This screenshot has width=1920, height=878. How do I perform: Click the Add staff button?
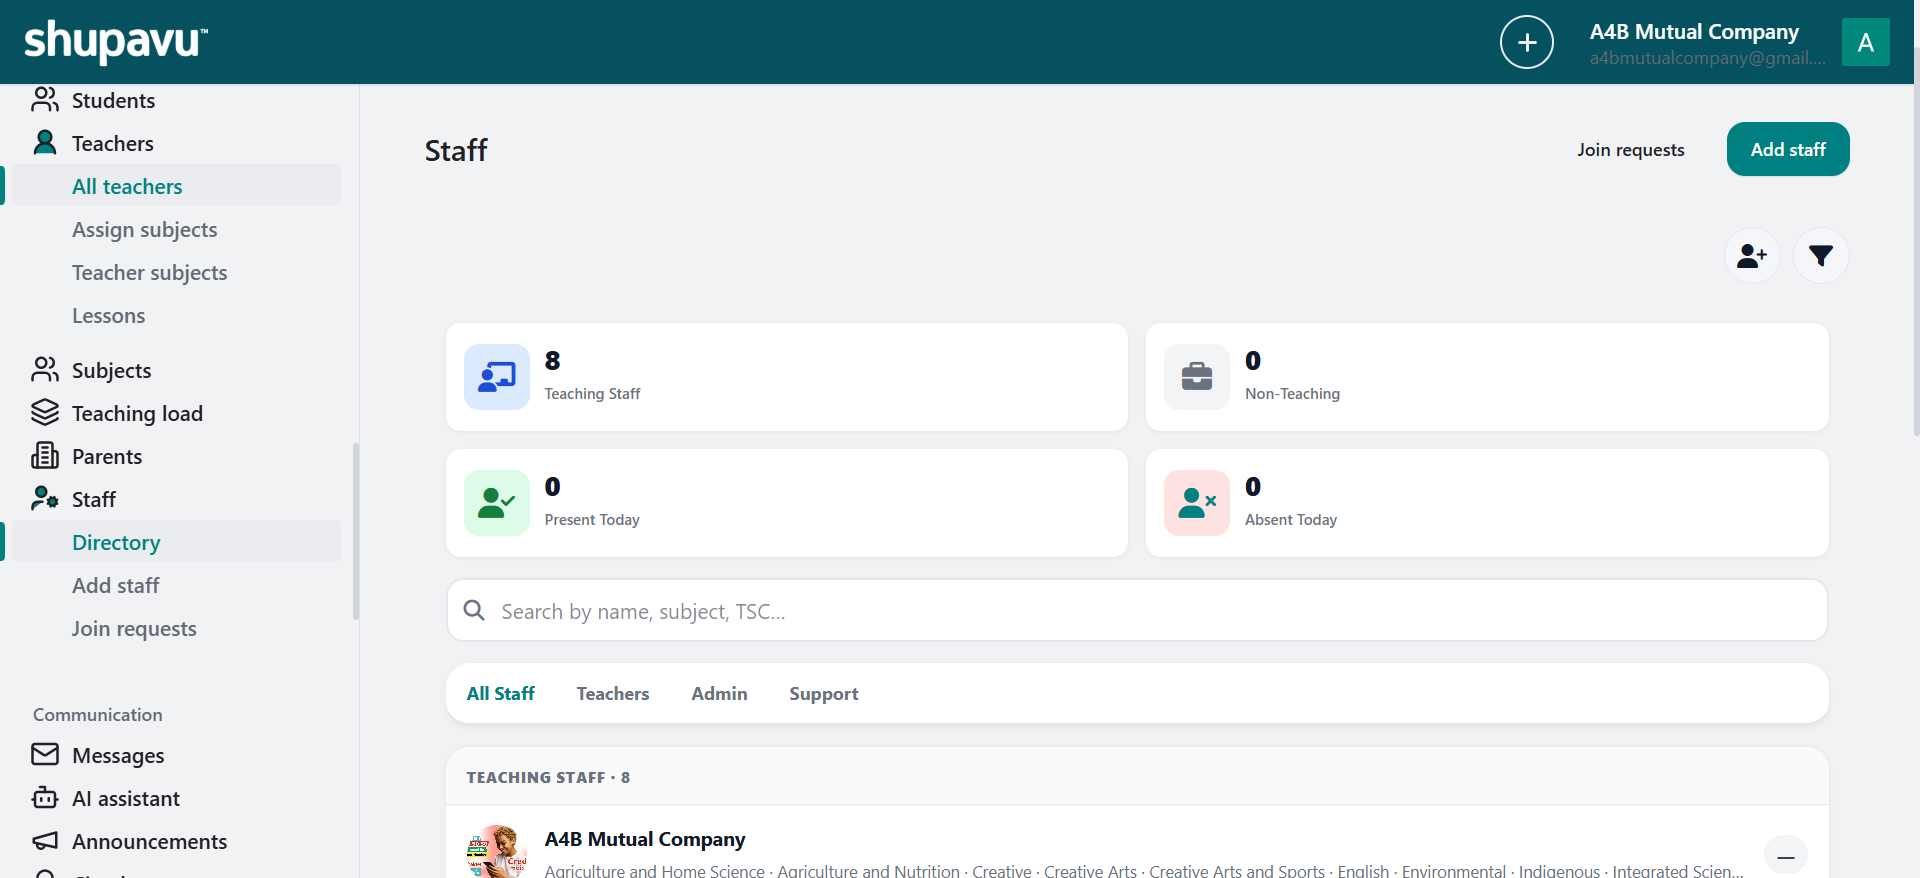tap(1788, 149)
